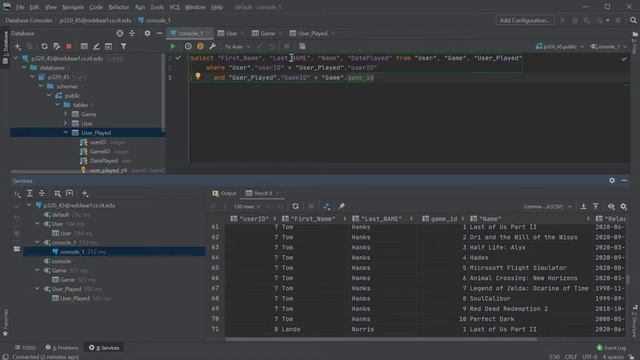This screenshot has width=640, height=360.
Task: Click Add Service plus icon in Services toolbar
Action: pos(85,193)
